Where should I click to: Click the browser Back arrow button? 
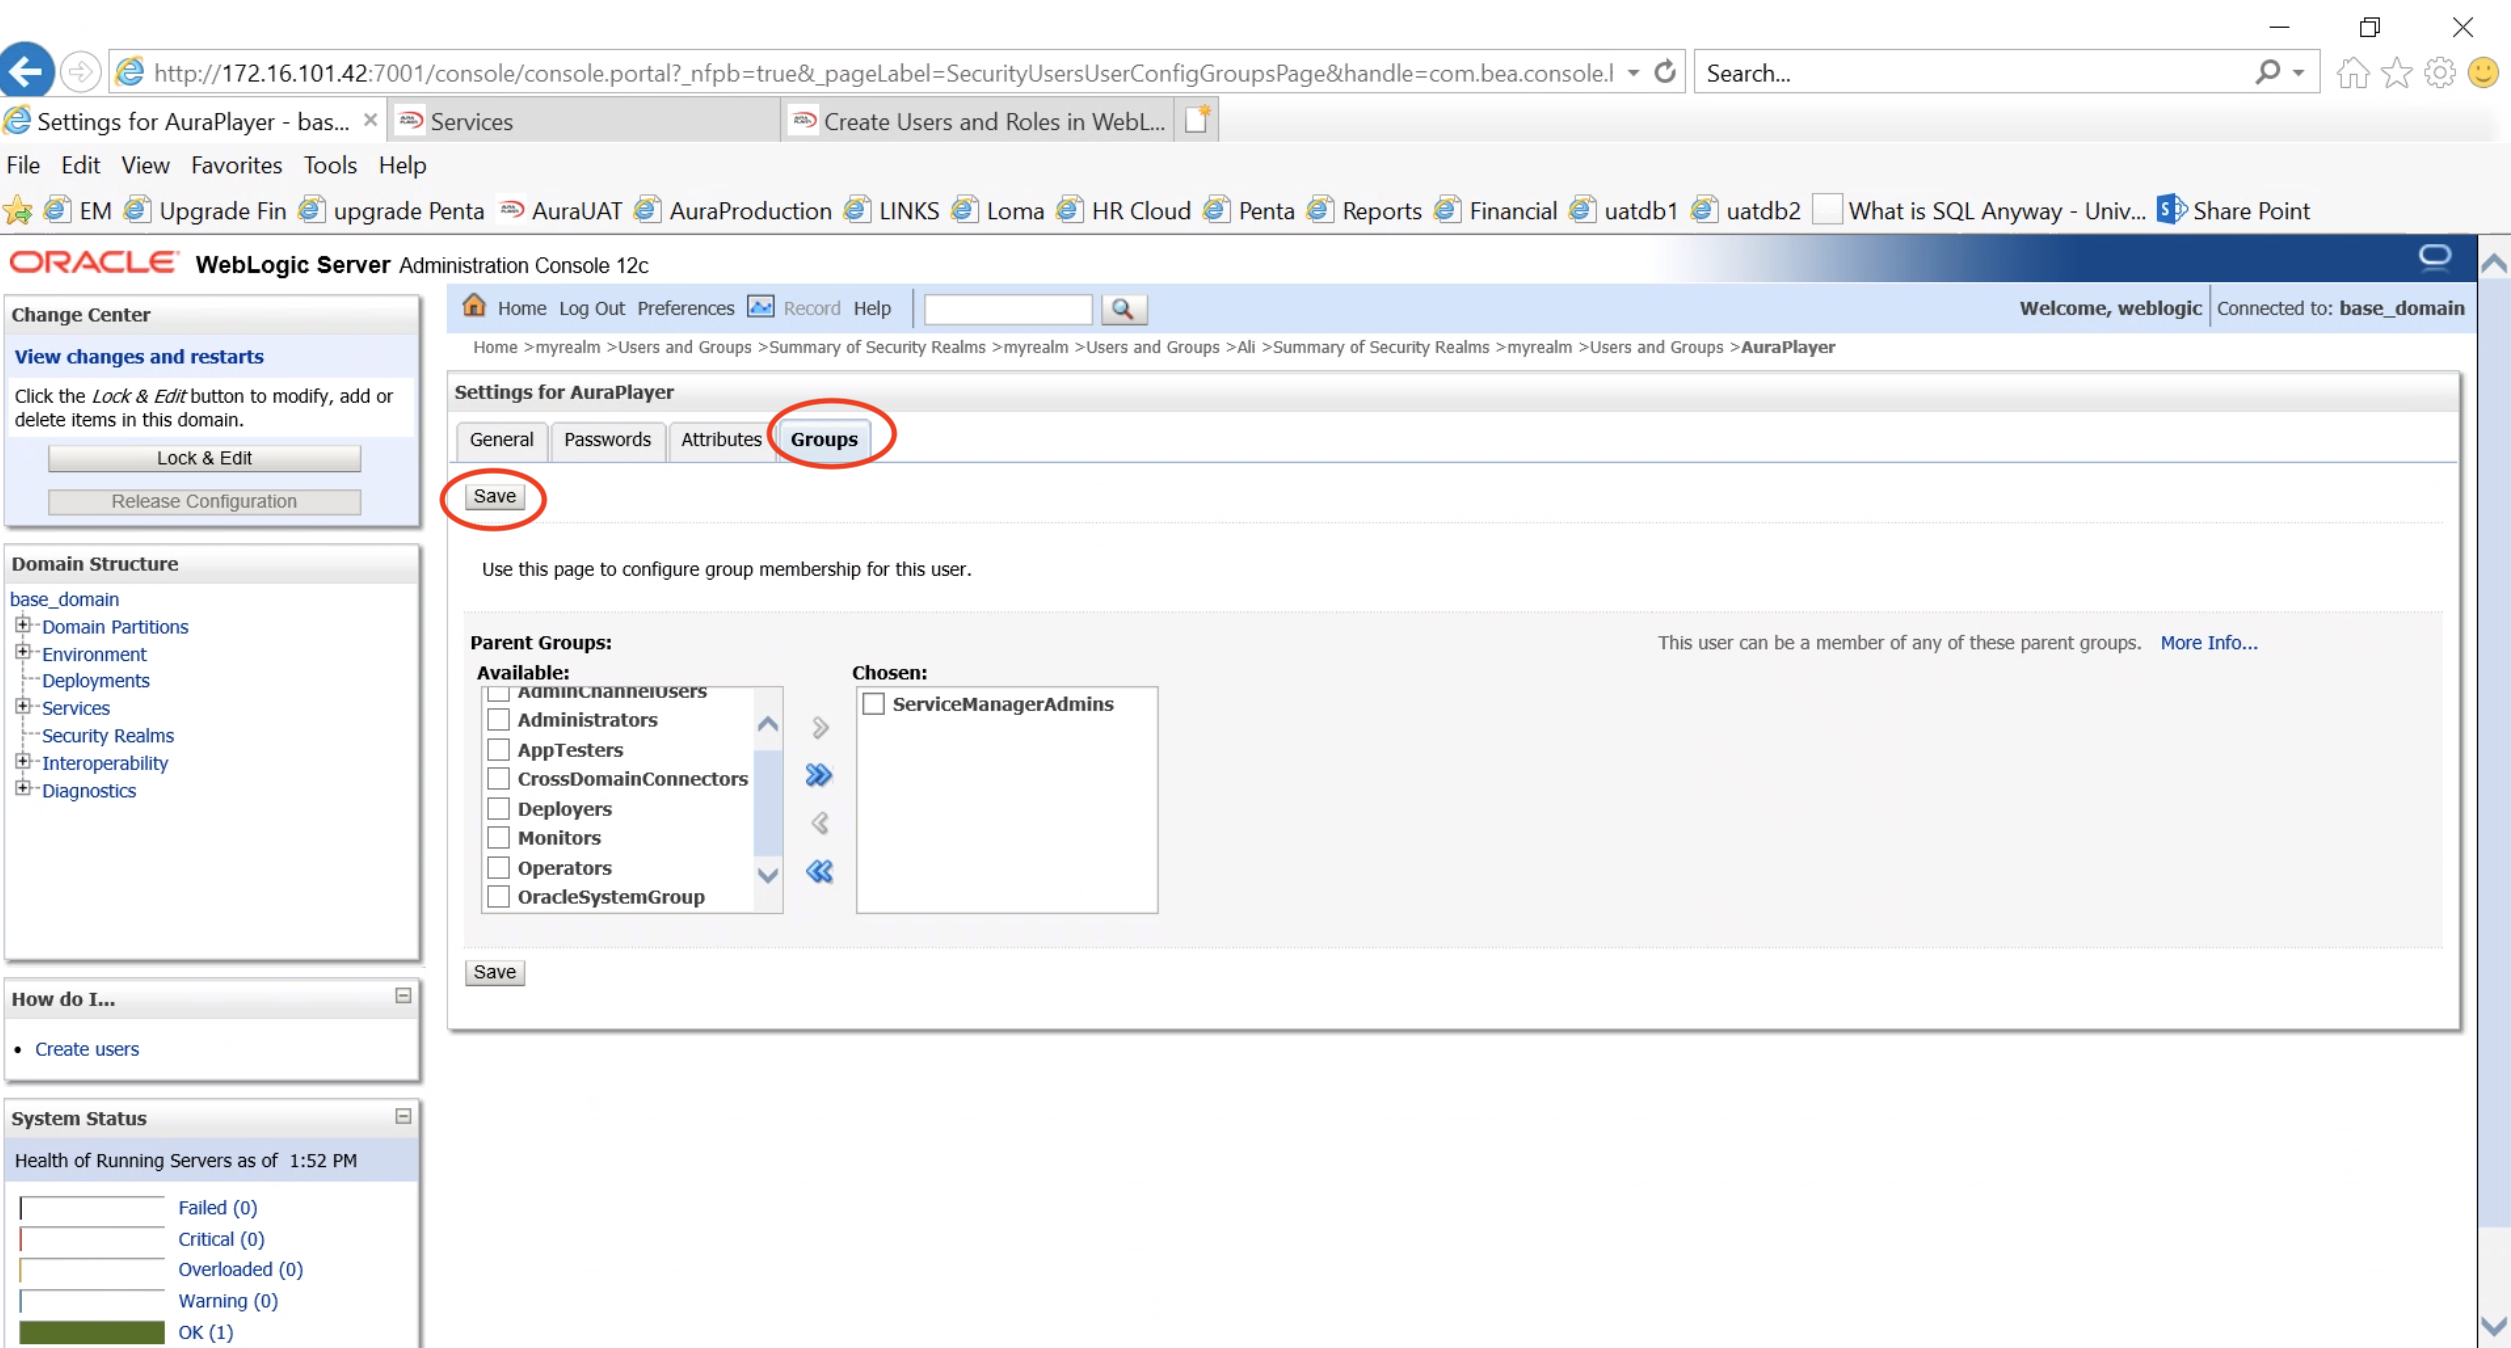tap(26, 71)
